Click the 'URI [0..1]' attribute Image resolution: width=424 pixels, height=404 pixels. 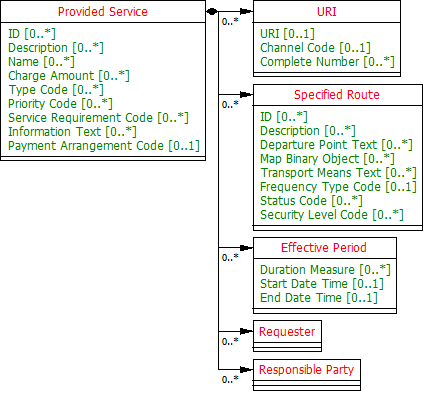[x=287, y=34]
